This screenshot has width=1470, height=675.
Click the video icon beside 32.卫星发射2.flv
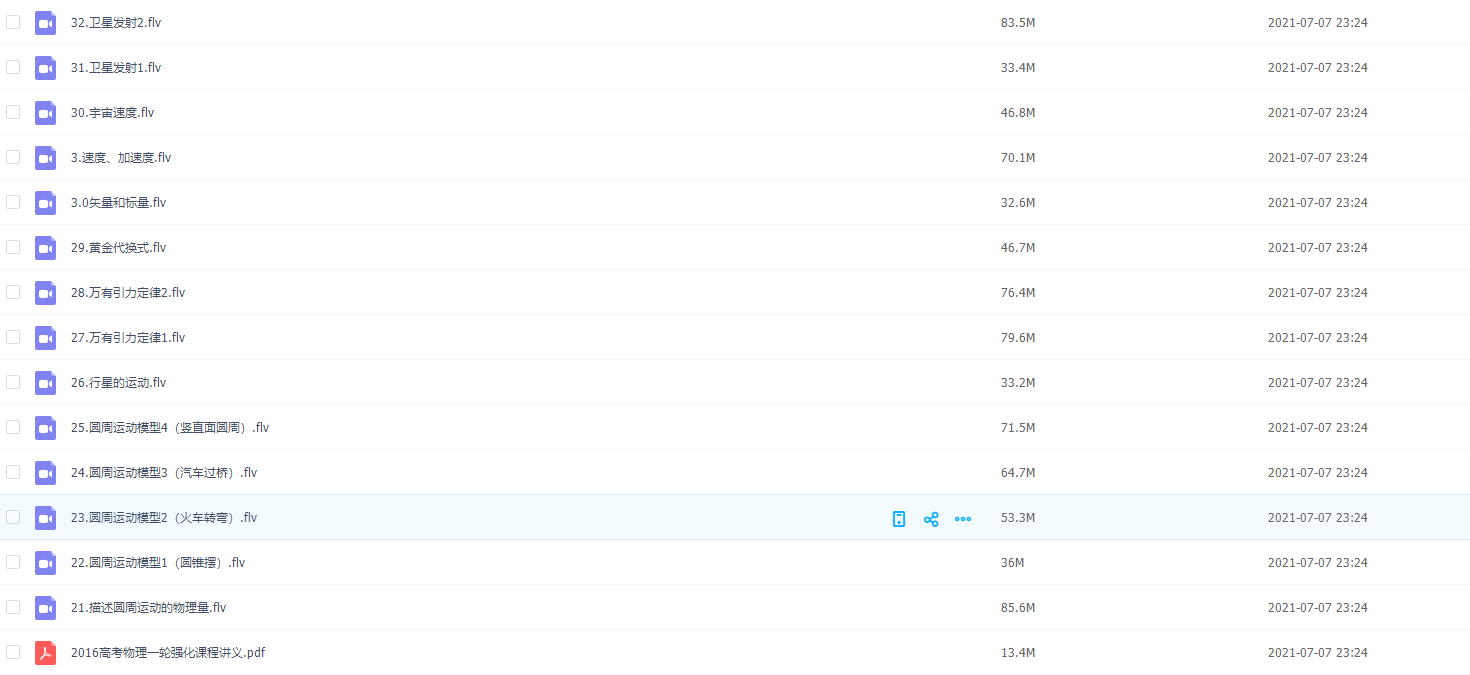(x=45, y=23)
